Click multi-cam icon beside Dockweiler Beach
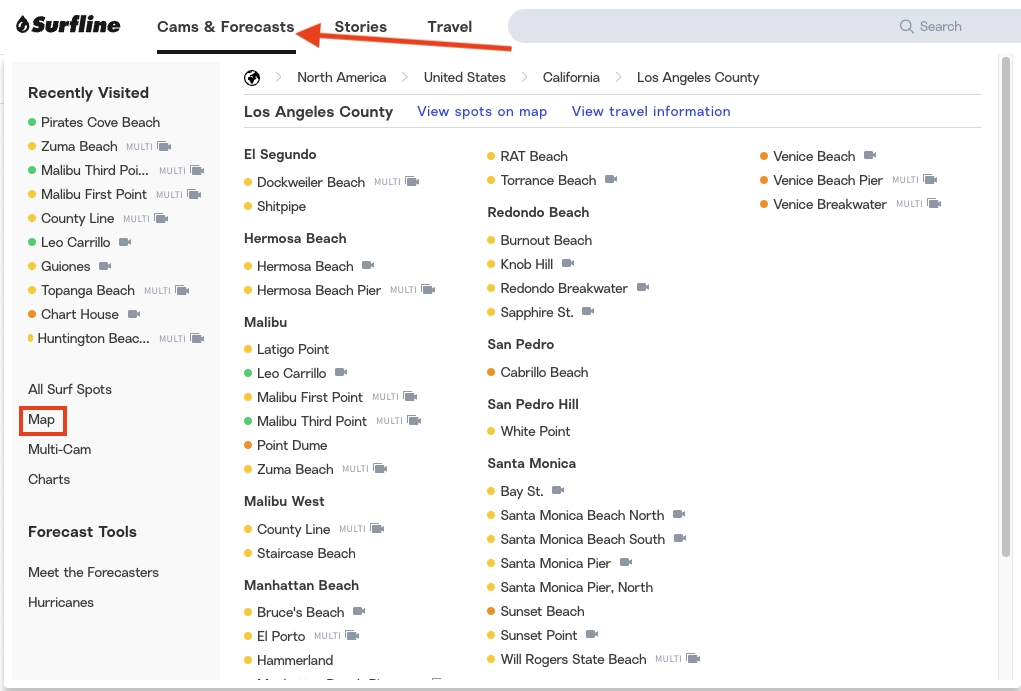 coord(412,182)
